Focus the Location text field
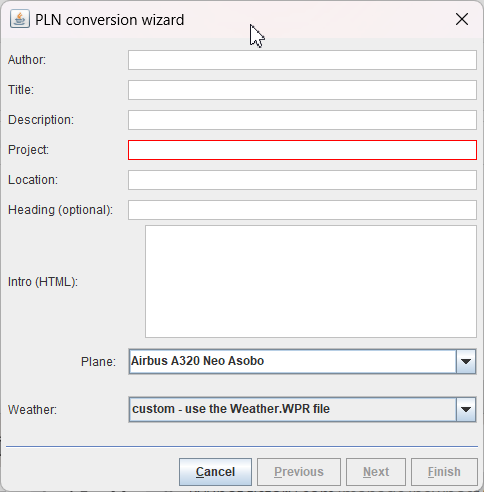Viewport: 484px width, 492px height. (x=302, y=180)
